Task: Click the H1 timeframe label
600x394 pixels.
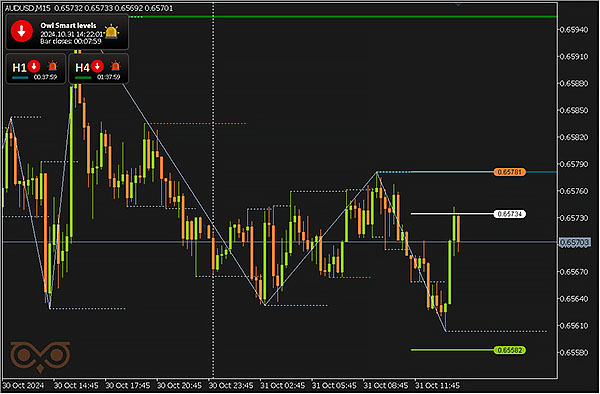Action: point(19,68)
